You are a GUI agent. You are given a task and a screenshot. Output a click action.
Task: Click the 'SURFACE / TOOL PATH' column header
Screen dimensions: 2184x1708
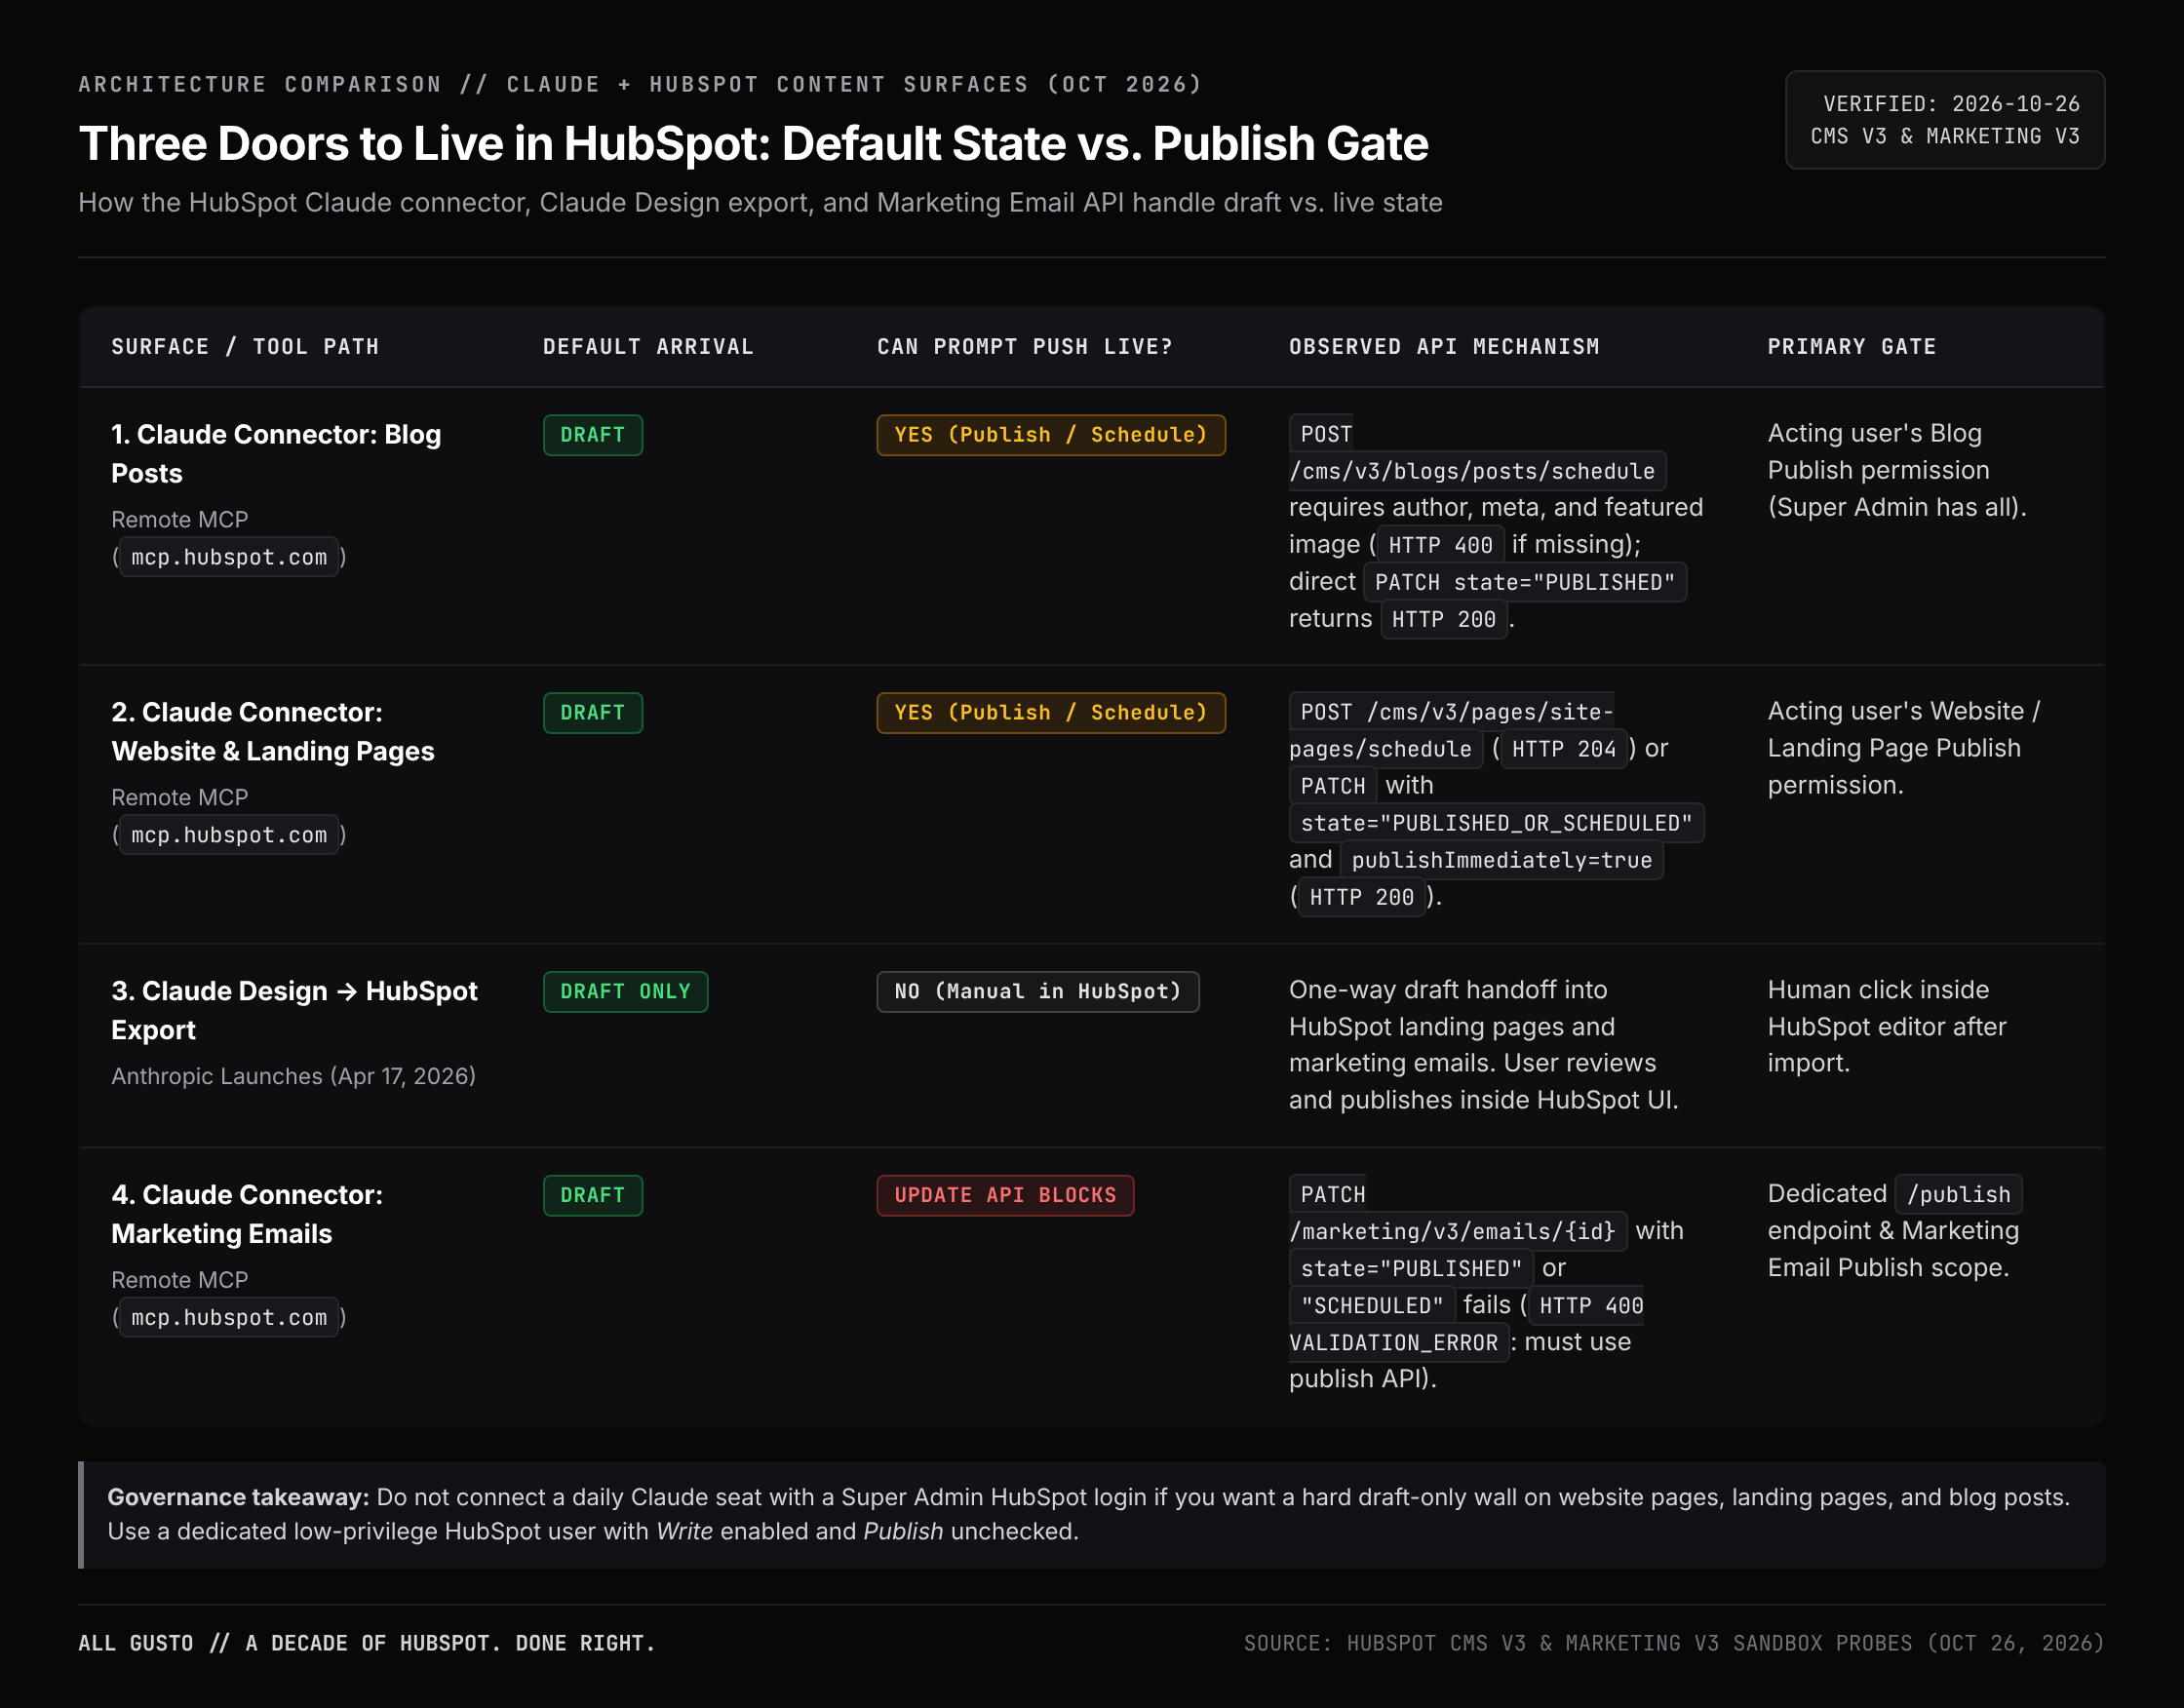point(245,347)
